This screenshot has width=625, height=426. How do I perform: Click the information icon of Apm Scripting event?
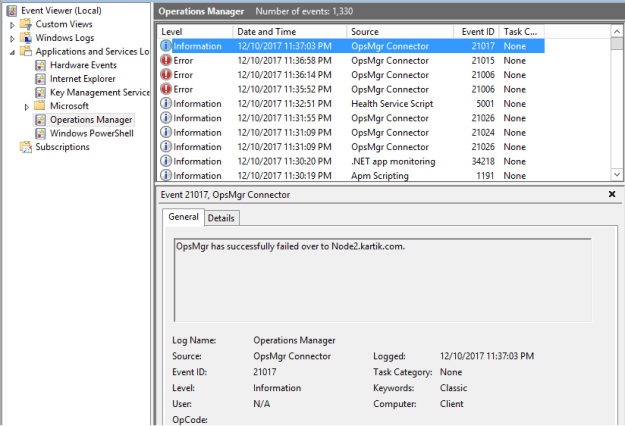click(x=166, y=175)
